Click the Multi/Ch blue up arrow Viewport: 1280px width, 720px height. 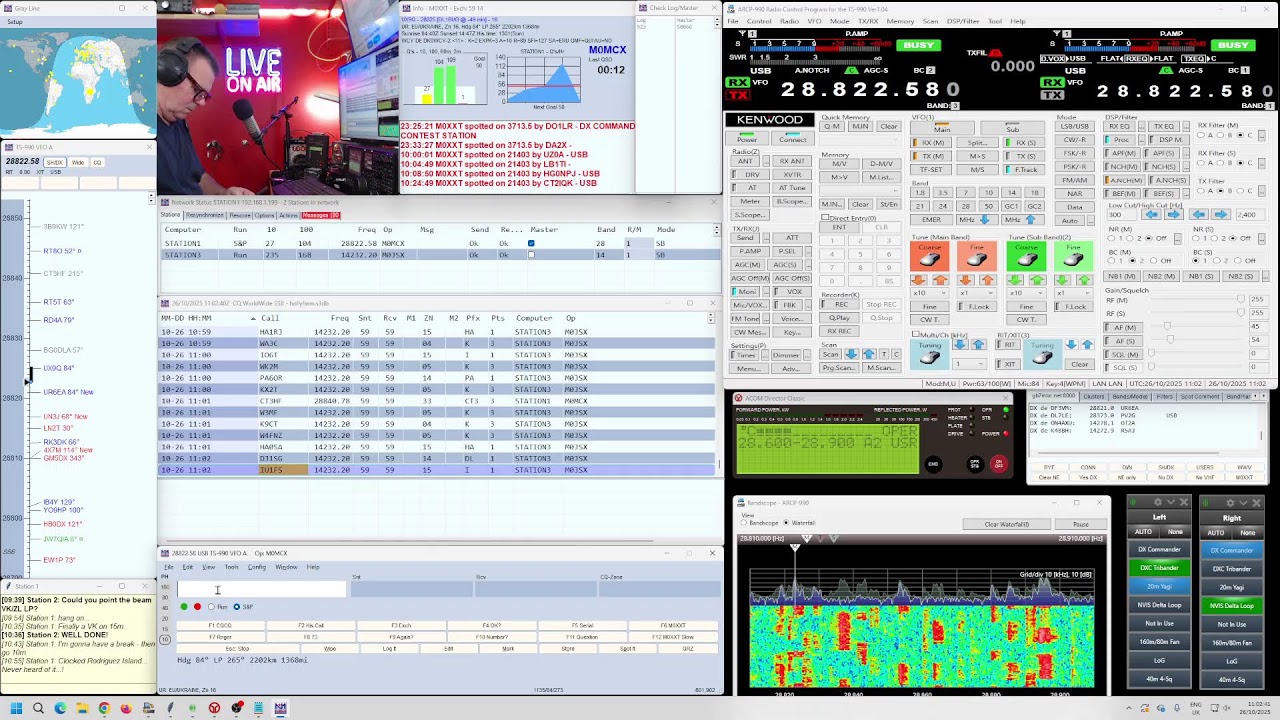(x=978, y=345)
